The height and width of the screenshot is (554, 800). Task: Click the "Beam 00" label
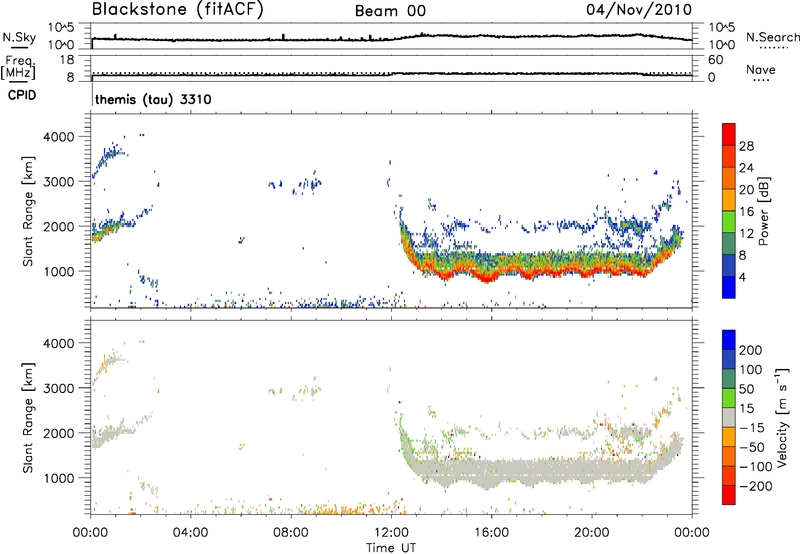[390, 11]
